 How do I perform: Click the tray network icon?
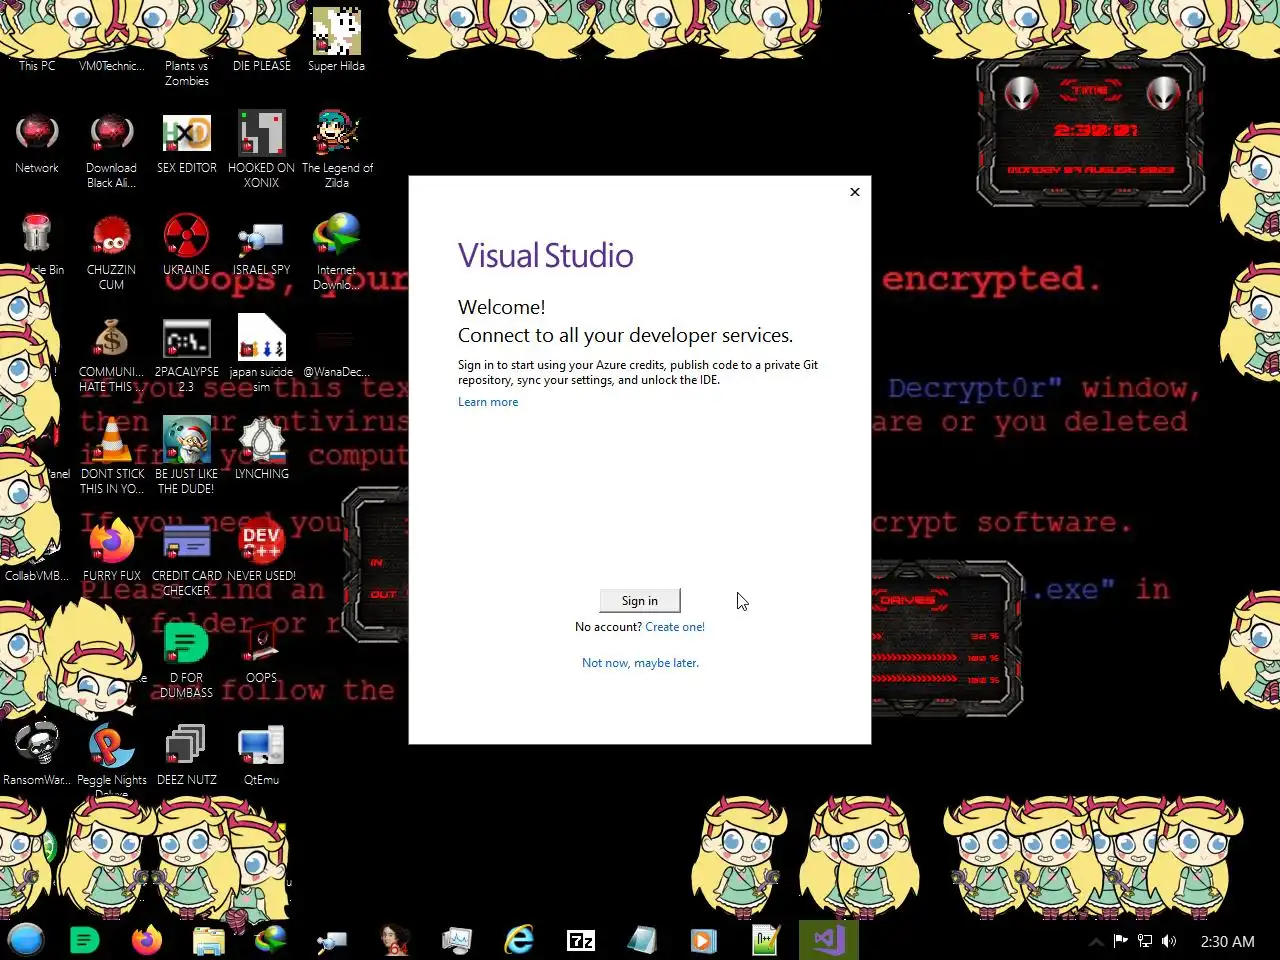point(1145,941)
